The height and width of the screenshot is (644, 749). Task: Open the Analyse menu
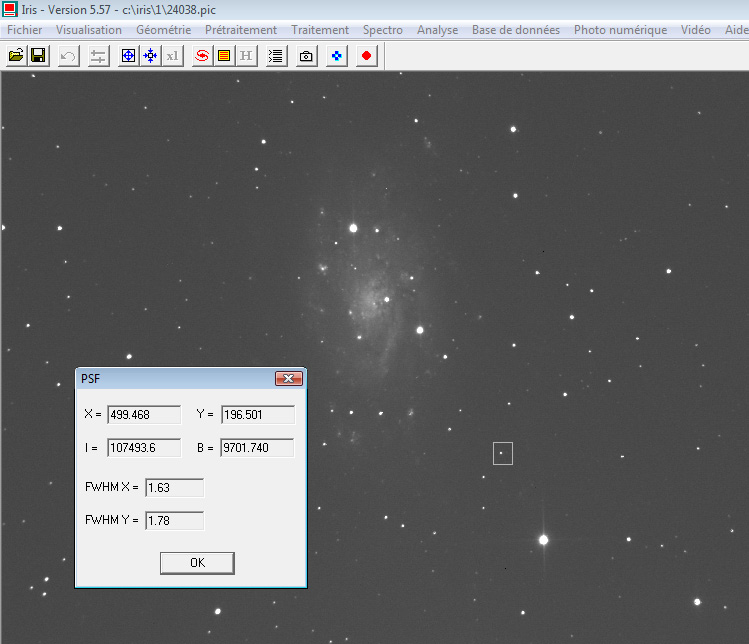(x=438, y=30)
